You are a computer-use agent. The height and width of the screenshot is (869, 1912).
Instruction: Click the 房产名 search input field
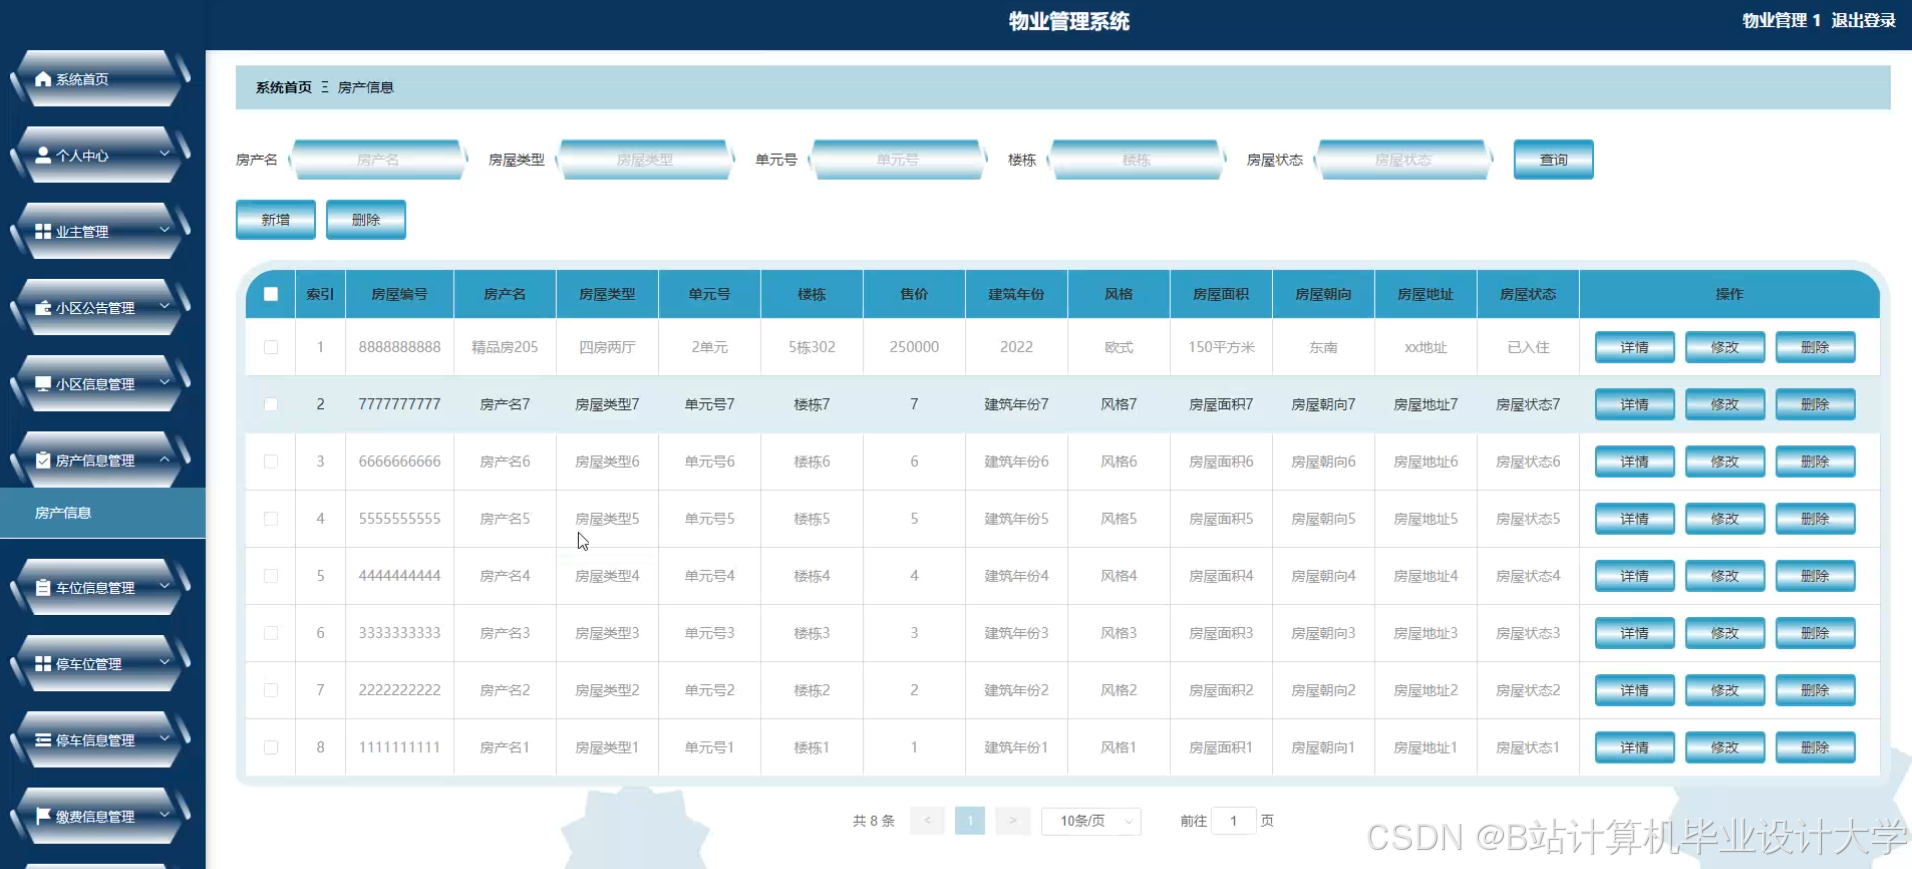378,160
